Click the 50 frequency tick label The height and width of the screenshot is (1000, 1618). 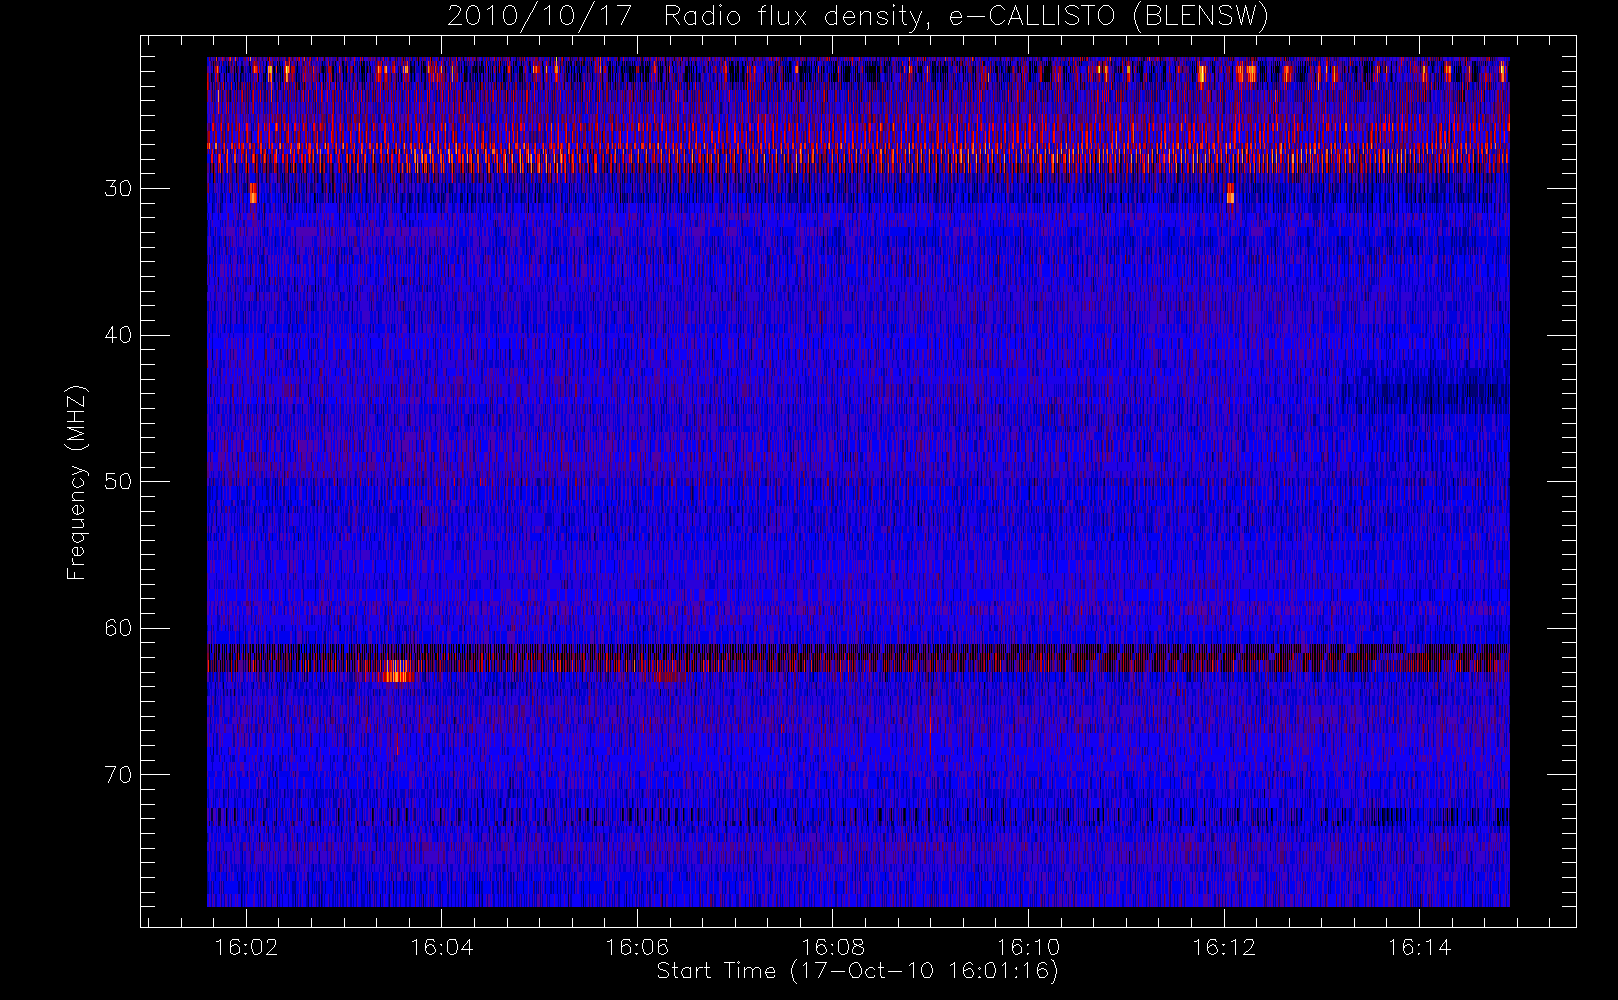click(x=118, y=482)
